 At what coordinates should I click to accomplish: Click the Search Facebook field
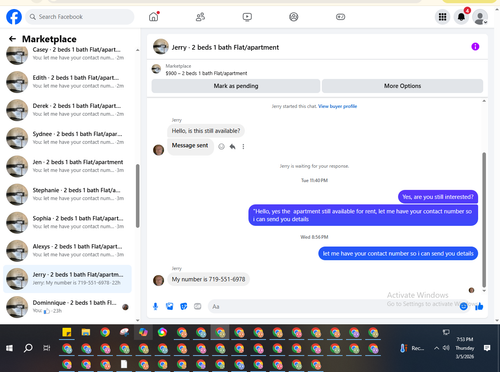80,17
